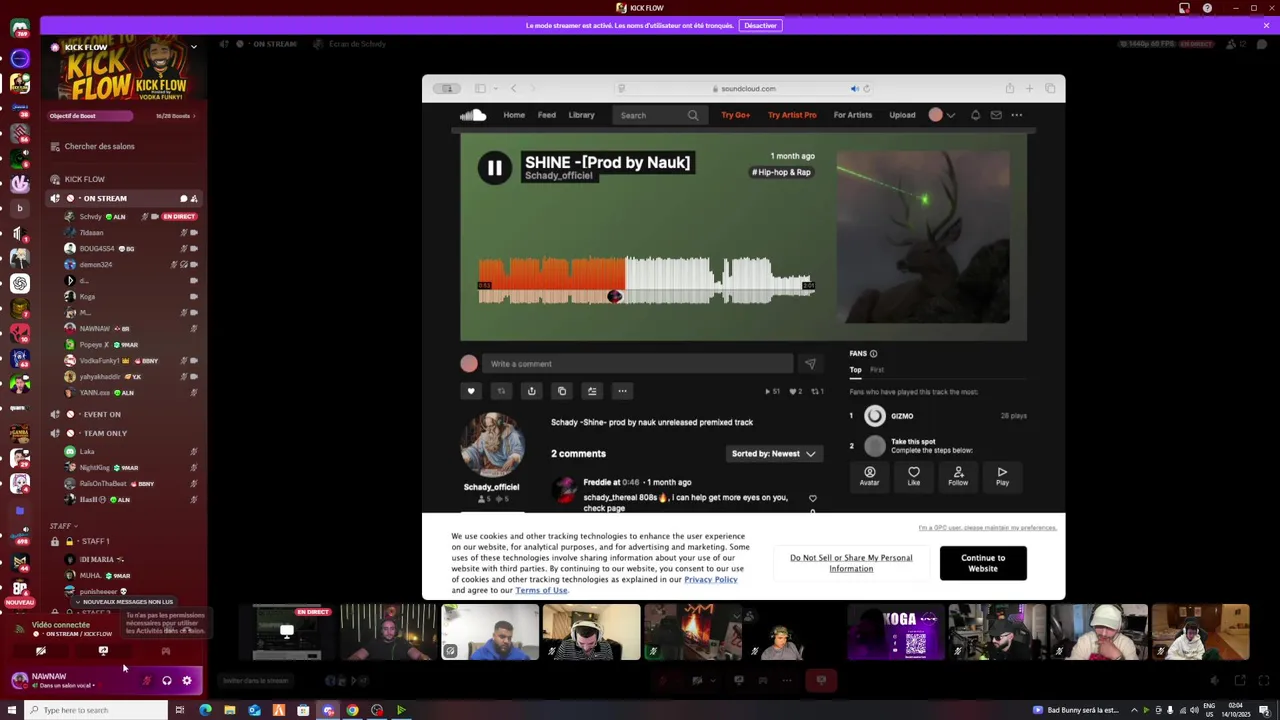Open the Objectif de Boost progress bar

pyautogui.click(x=121, y=116)
